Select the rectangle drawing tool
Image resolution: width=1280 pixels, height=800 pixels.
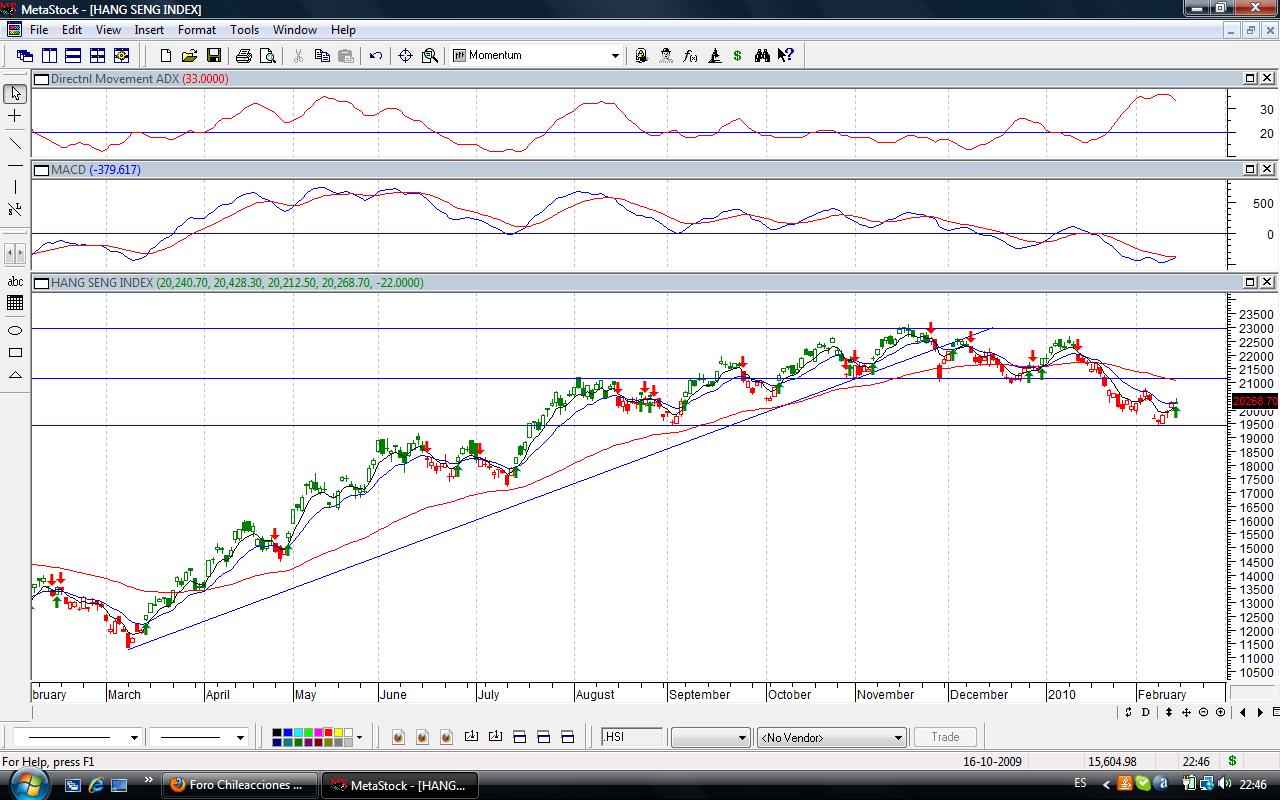(x=15, y=352)
